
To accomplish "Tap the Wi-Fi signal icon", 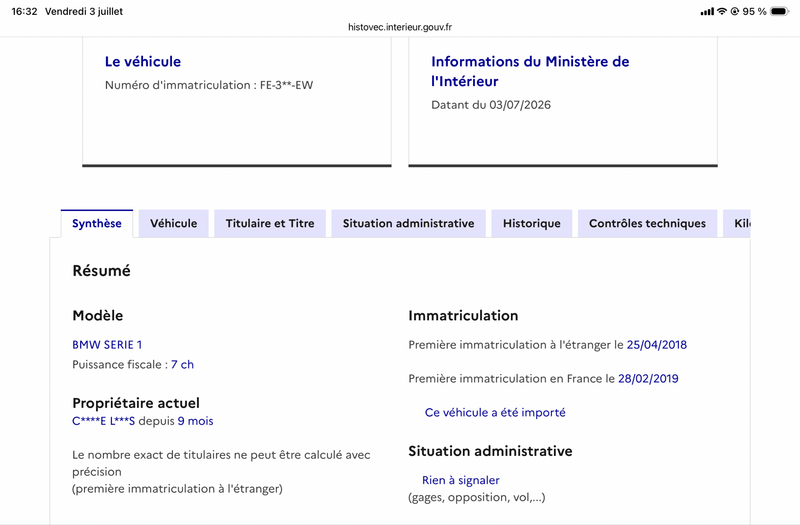I will click(721, 11).
